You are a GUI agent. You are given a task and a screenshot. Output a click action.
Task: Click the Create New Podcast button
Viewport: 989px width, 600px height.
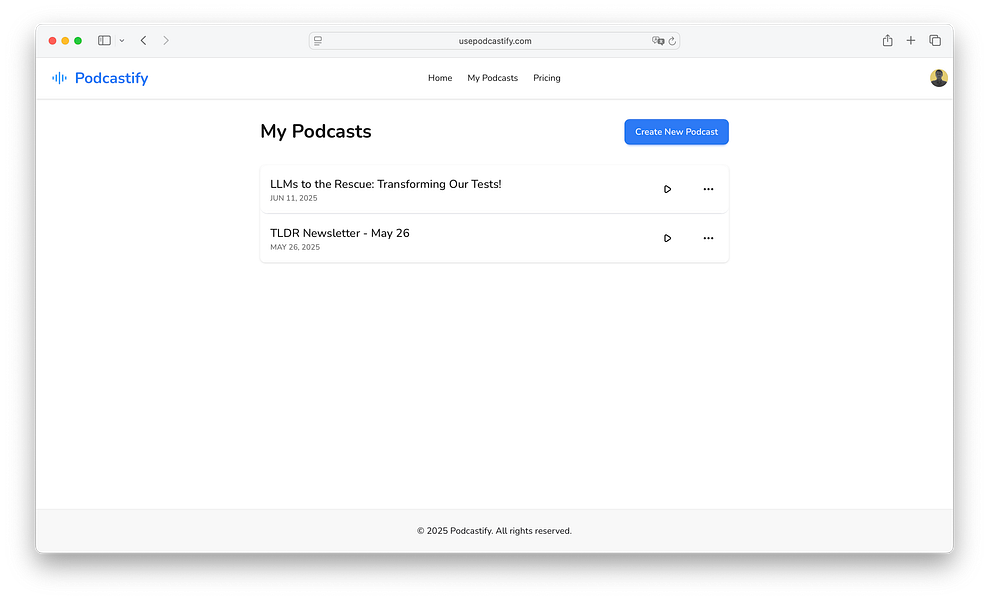(x=676, y=131)
